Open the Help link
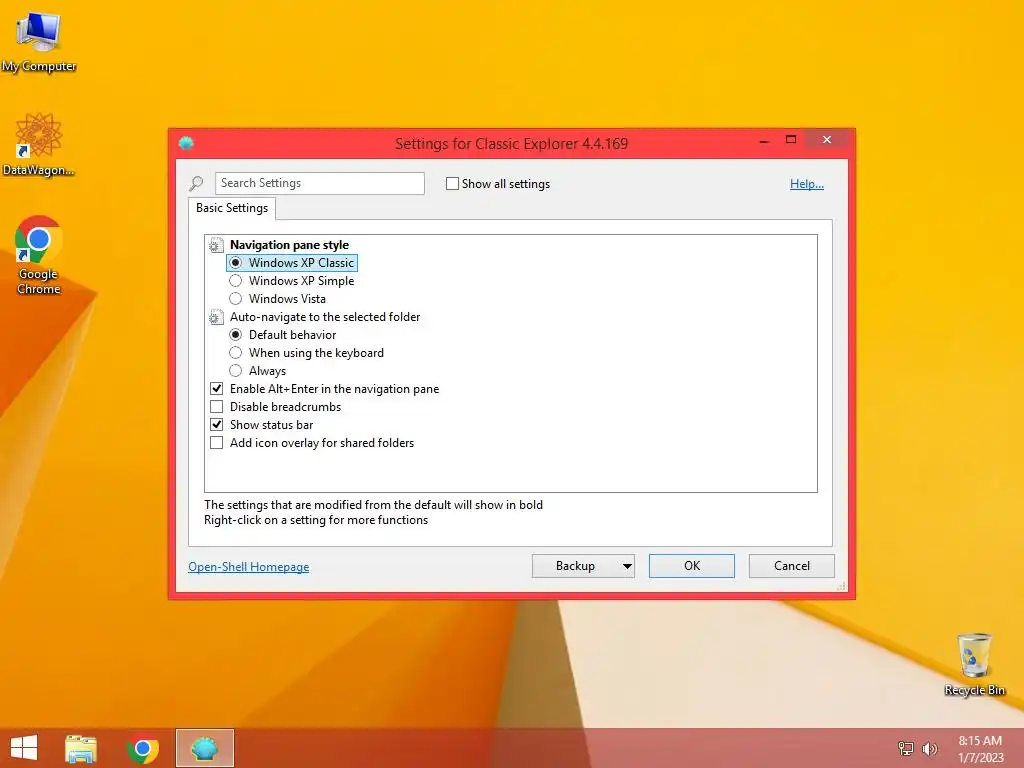 coord(807,184)
